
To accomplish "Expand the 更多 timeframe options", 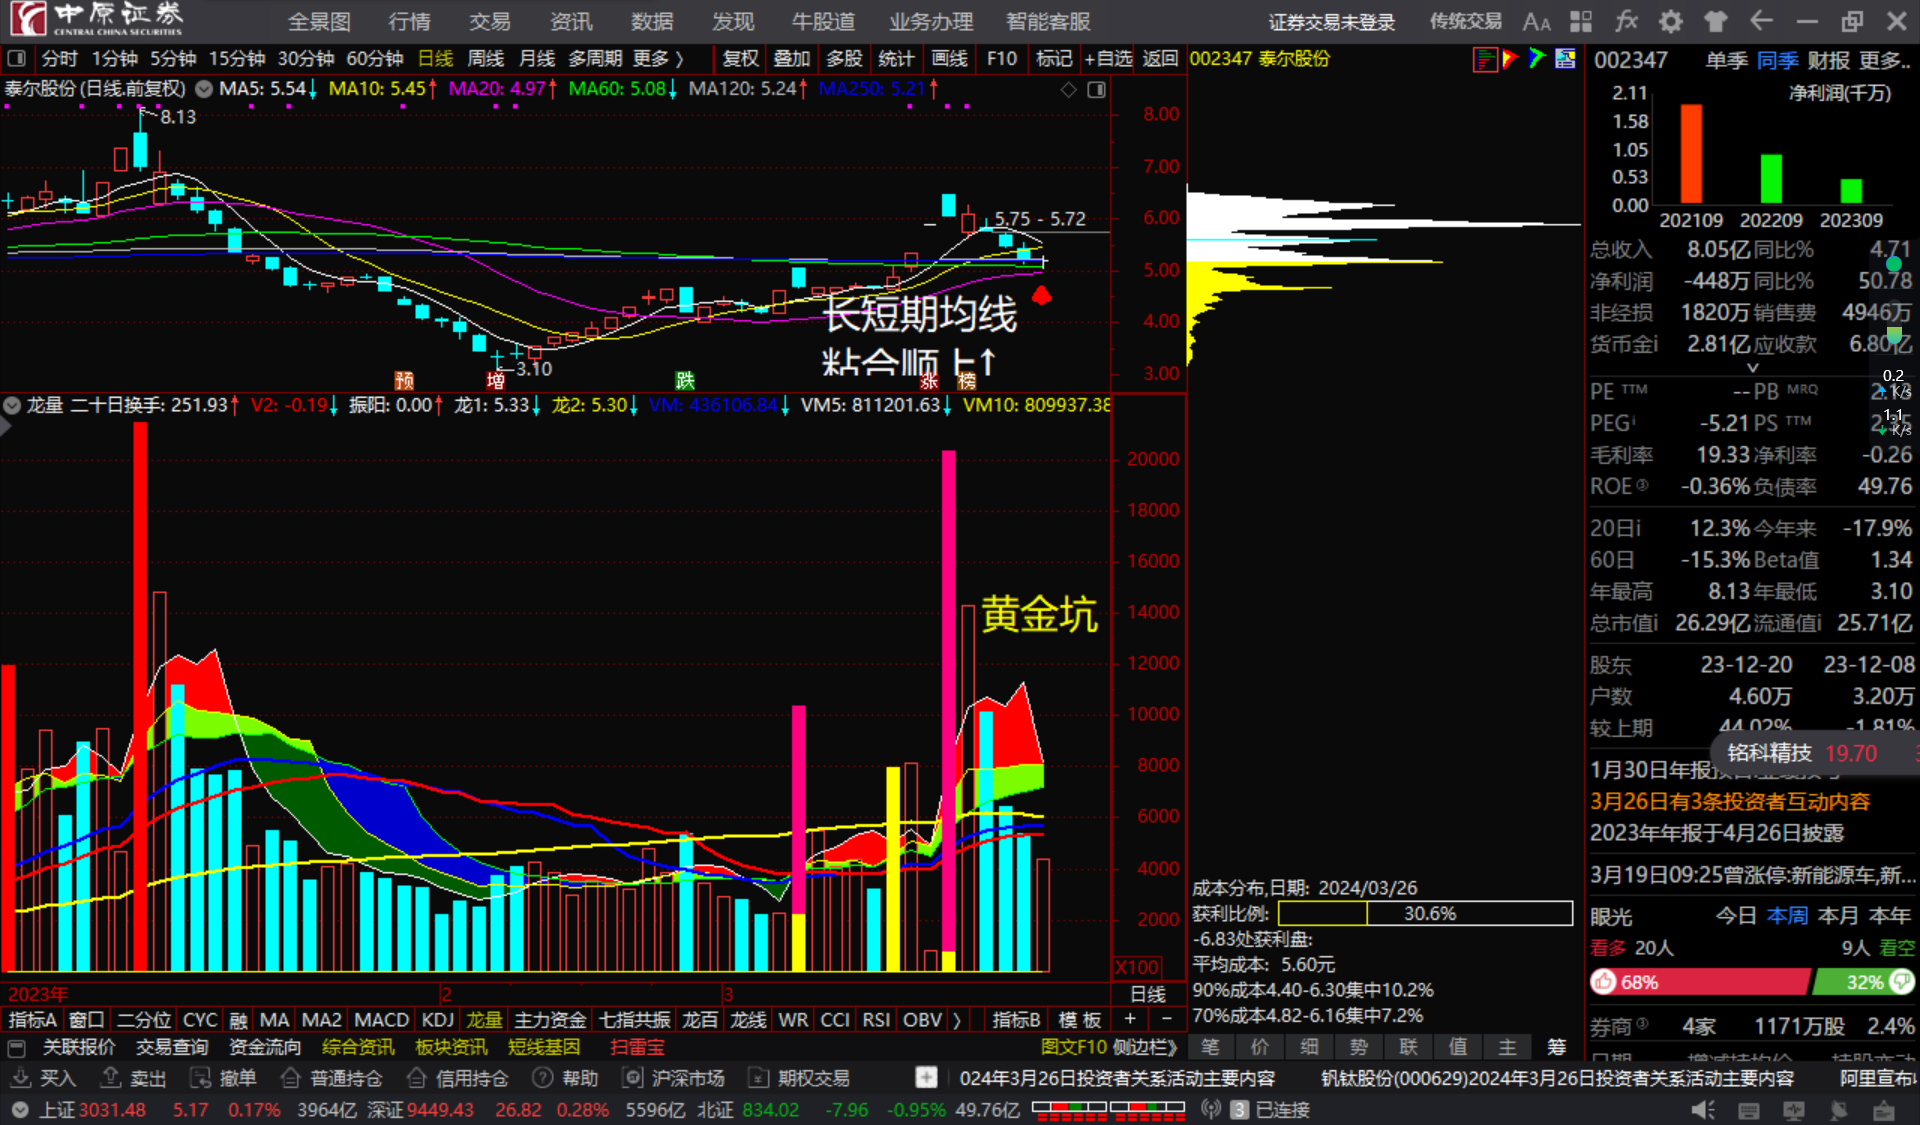I will click(657, 59).
